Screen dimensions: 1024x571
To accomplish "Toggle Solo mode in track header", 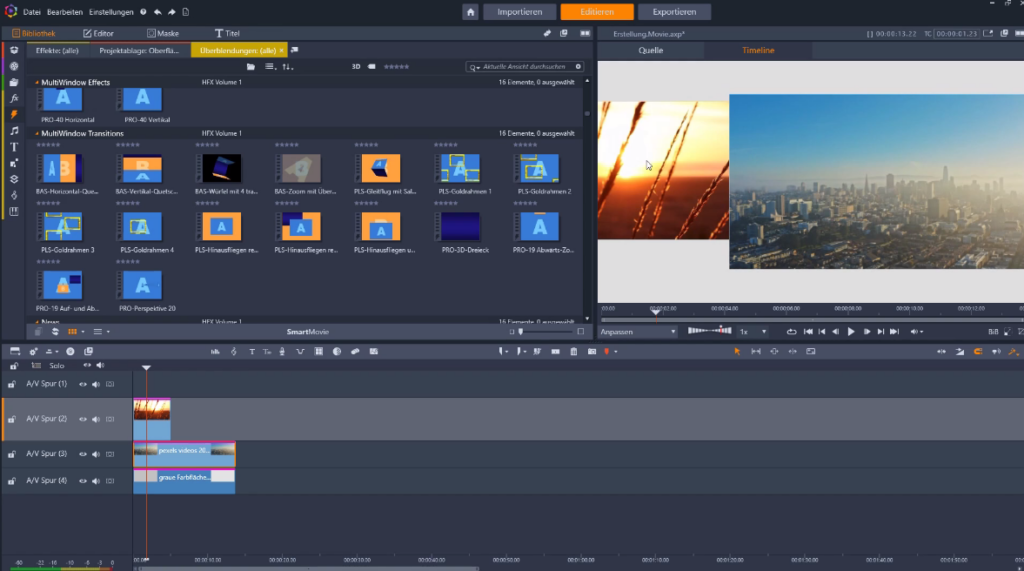I will (57, 366).
